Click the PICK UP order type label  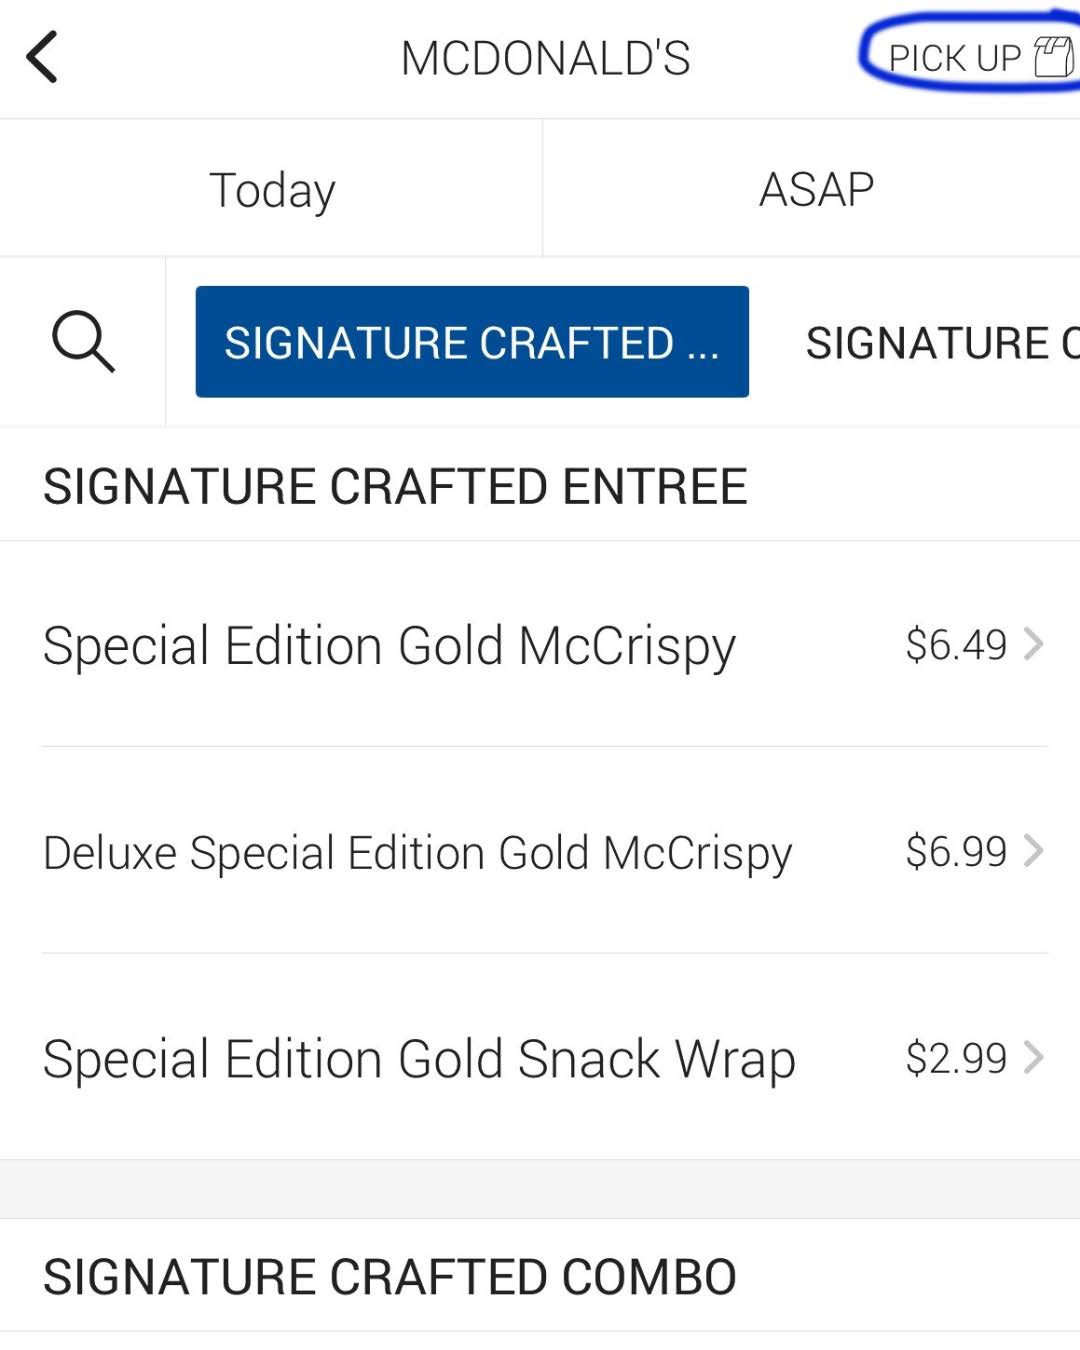coord(954,59)
